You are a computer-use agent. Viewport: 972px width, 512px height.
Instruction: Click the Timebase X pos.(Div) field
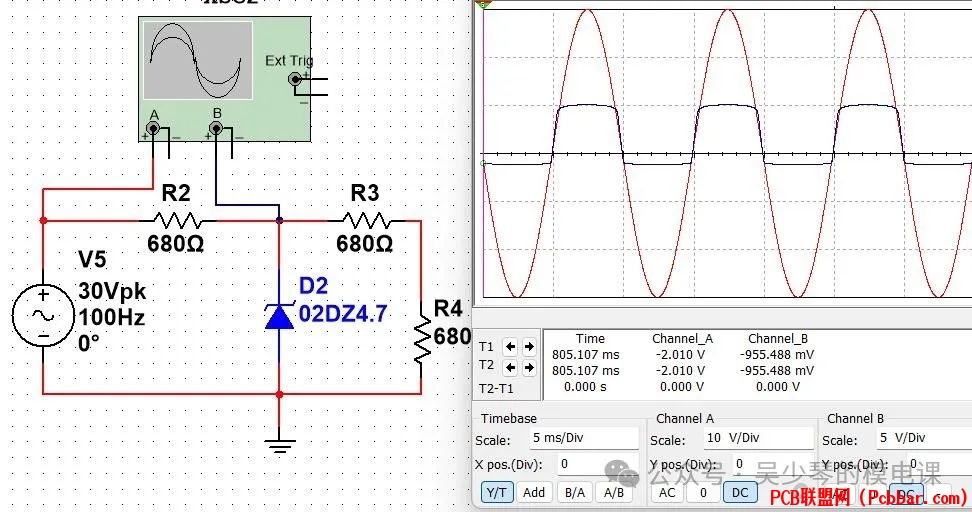coord(598,464)
